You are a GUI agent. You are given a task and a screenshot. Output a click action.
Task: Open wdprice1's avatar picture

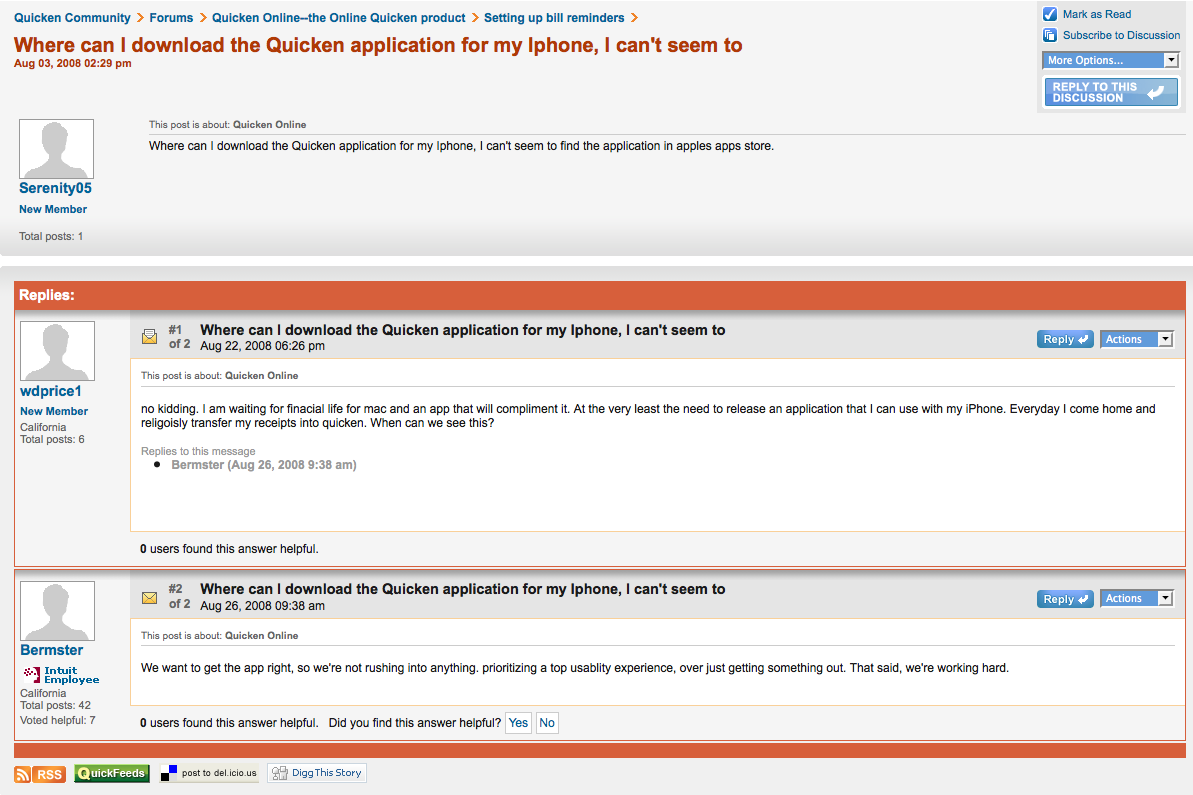[57, 351]
